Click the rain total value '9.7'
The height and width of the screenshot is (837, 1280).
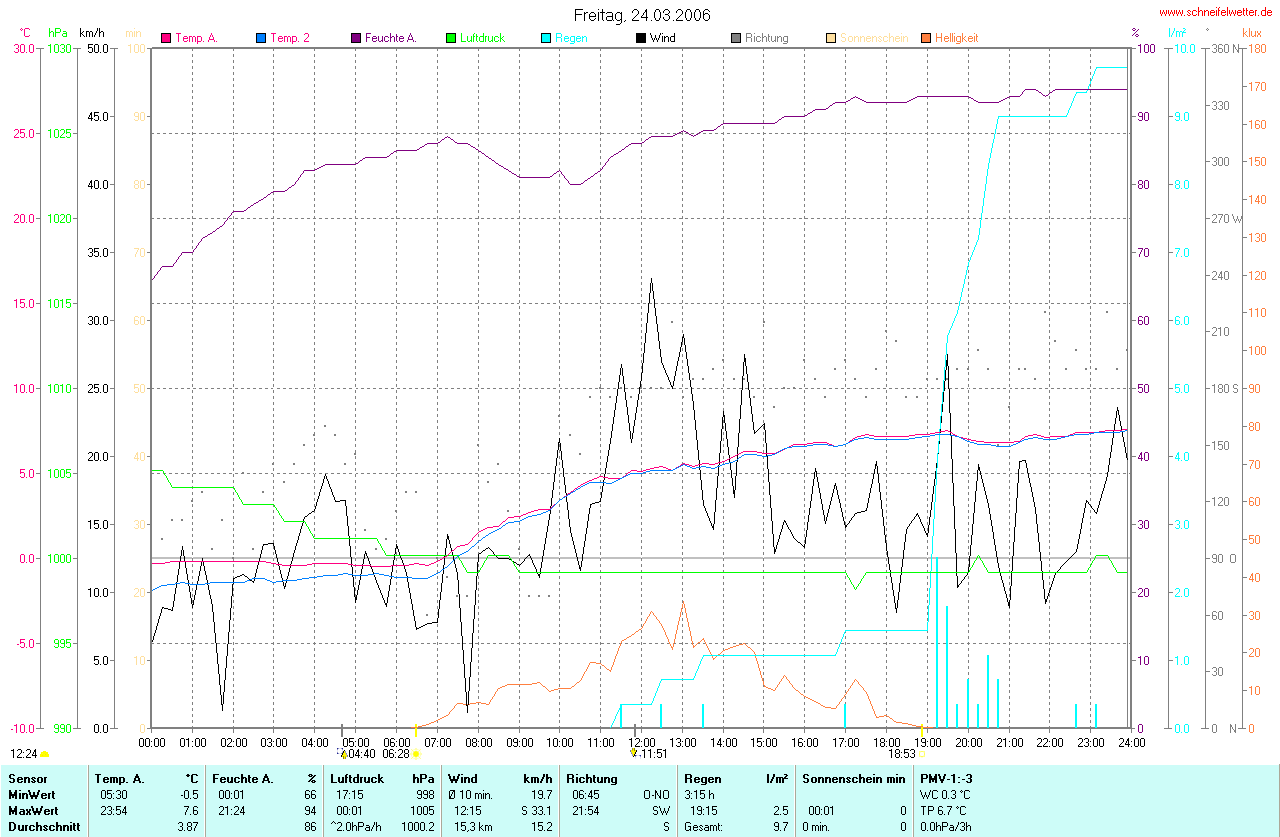[779, 827]
